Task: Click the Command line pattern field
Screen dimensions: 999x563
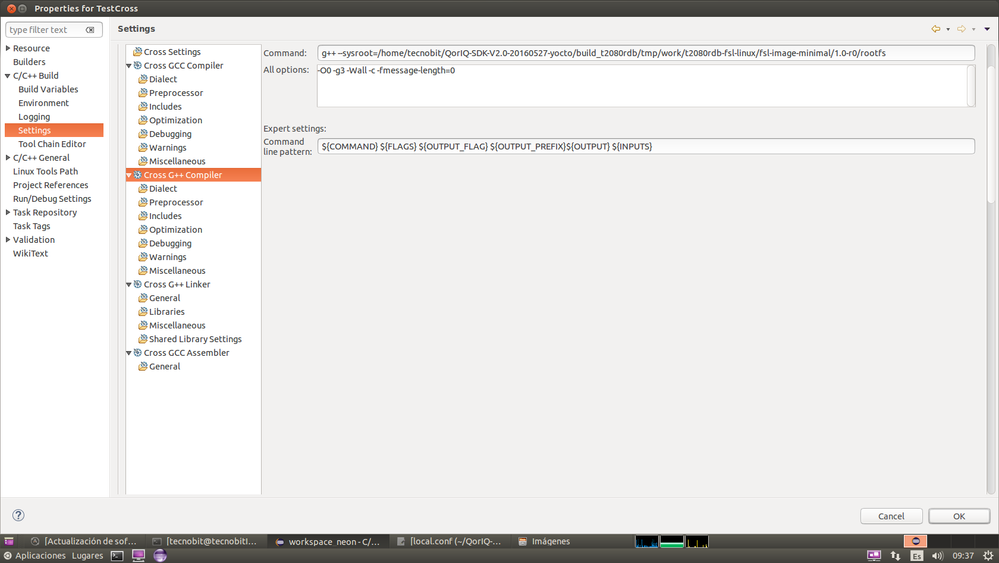Action: coord(646,146)
